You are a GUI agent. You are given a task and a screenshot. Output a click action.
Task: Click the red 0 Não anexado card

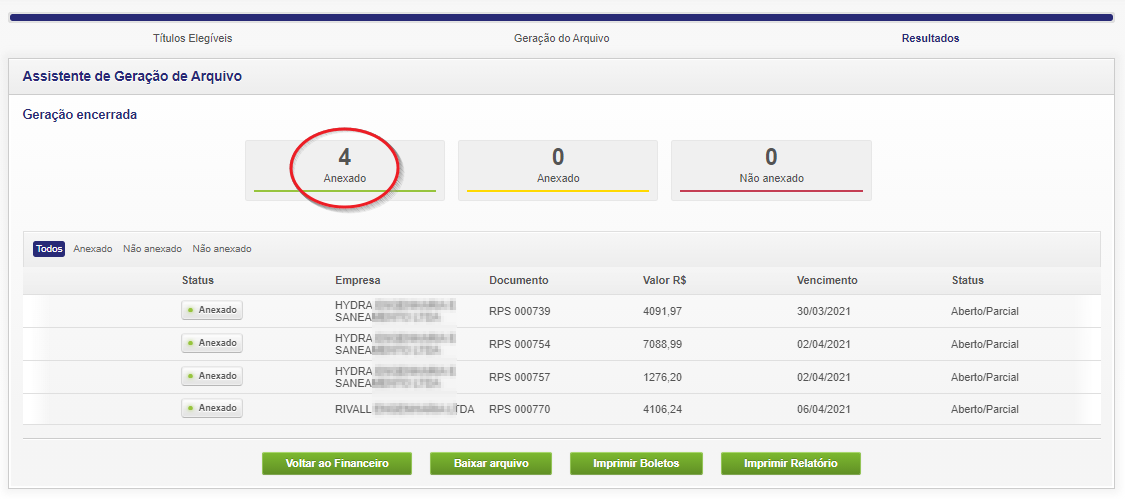[x=771, y=168]
